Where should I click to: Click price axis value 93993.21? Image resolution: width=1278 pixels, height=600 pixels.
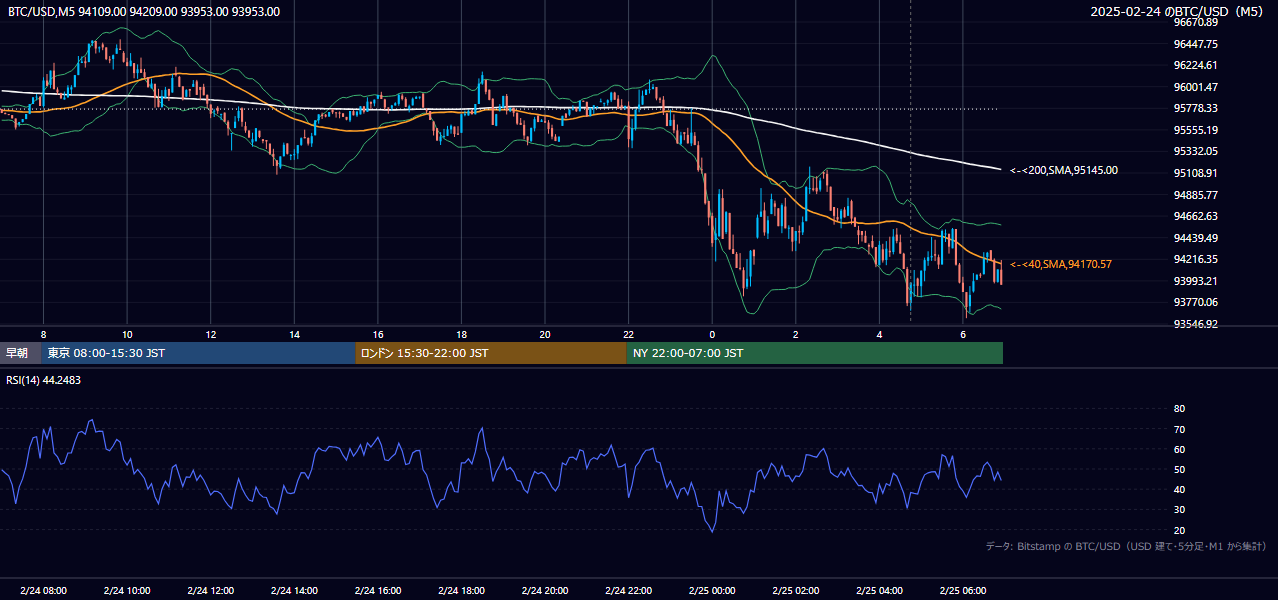point(1195,281)
